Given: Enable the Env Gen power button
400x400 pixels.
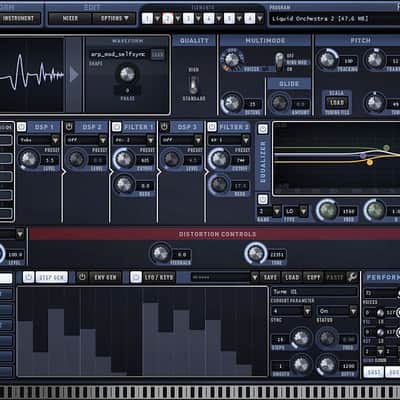Looking at the screenshot, I should 82,277.
